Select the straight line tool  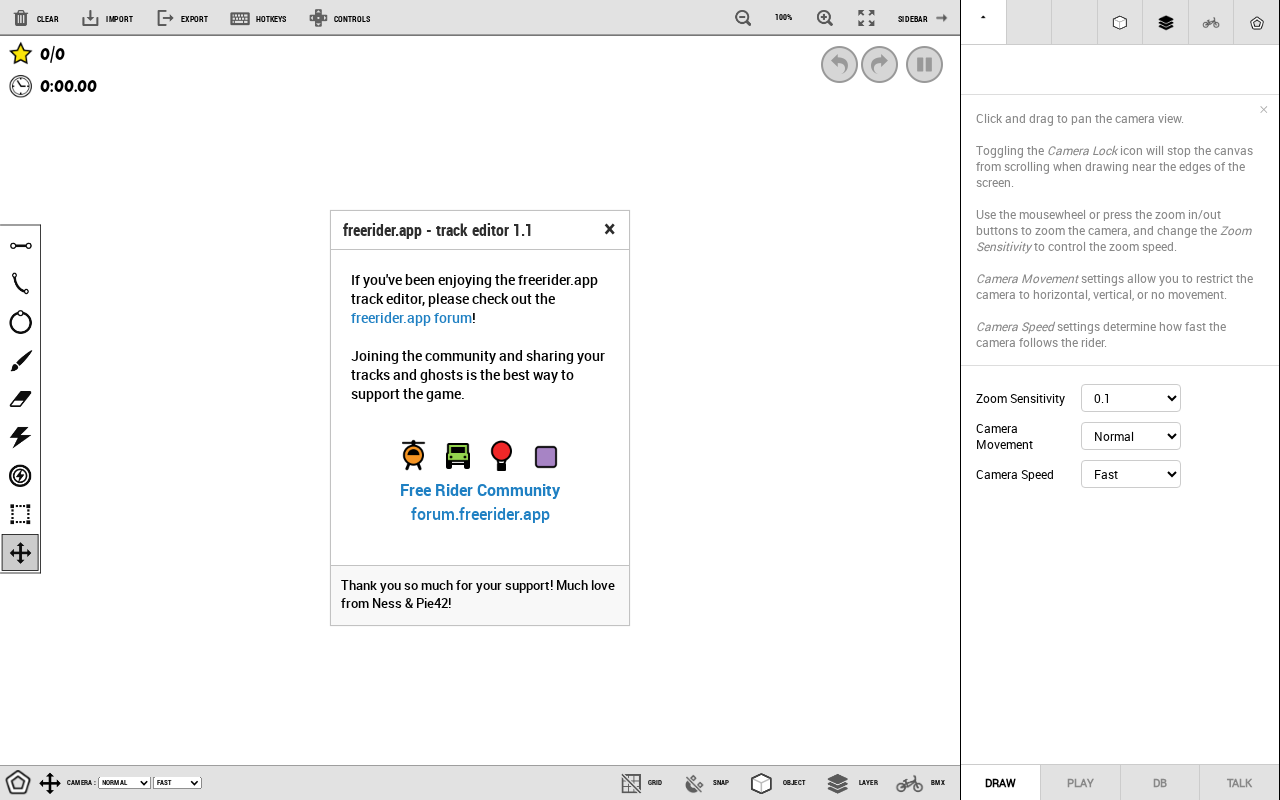click(20, 246)
